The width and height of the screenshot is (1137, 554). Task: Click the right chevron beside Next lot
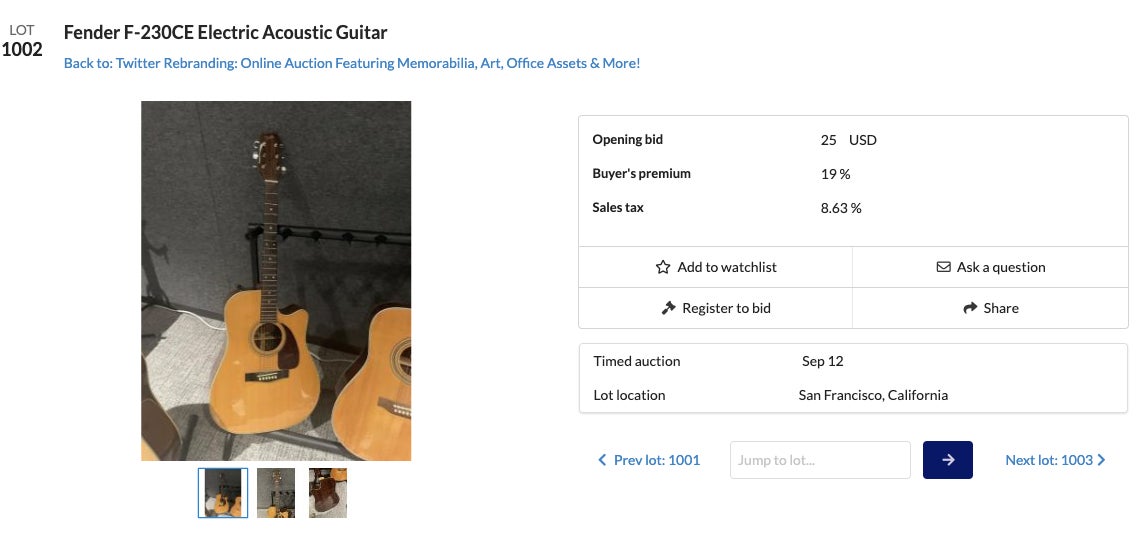pyautogui.click(x=1101, y=460)
